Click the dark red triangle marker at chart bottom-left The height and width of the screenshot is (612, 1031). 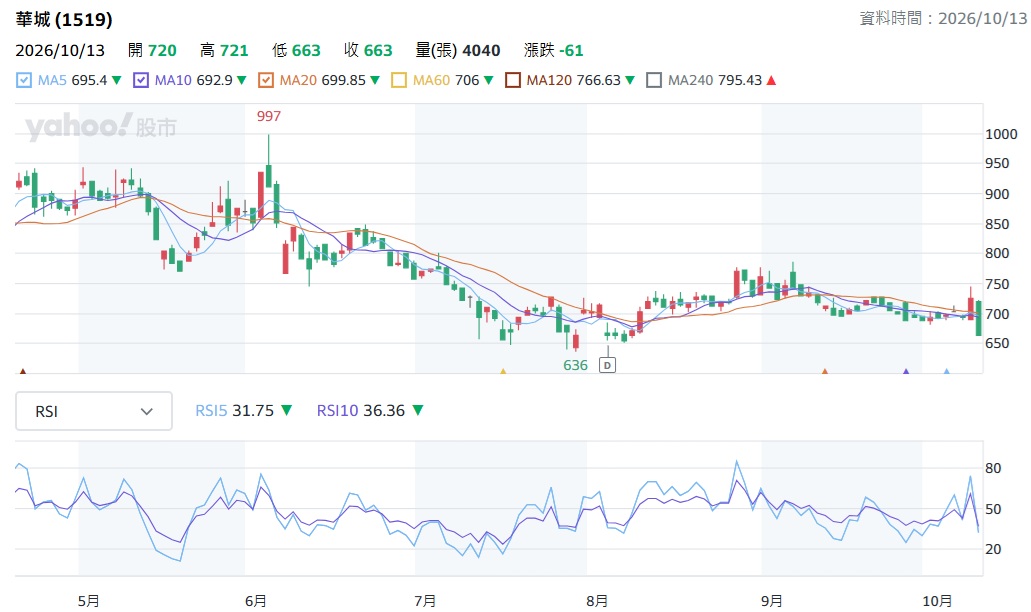[x=23, y=371]
